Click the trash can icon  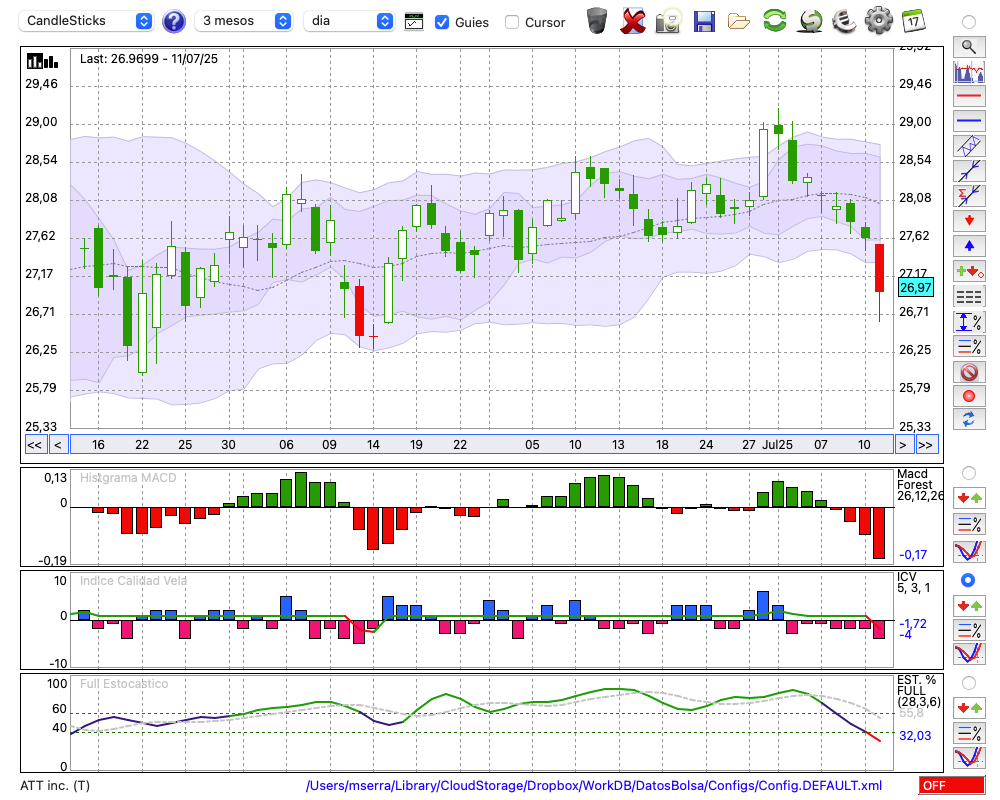tap(597, 20)
